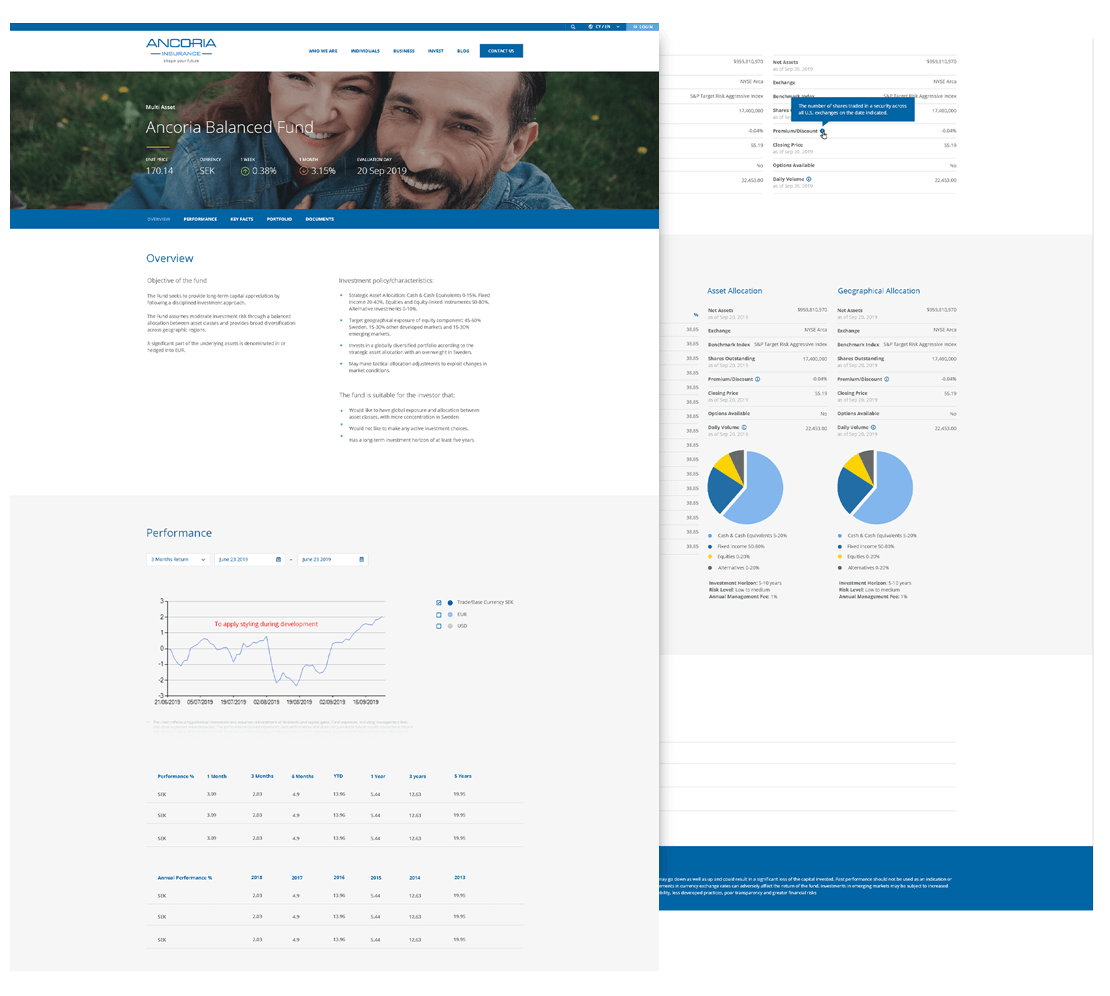The width and height of the screenshot is (1110, 996).
Task: Click the Performance section heading
Action: (179, 534)
